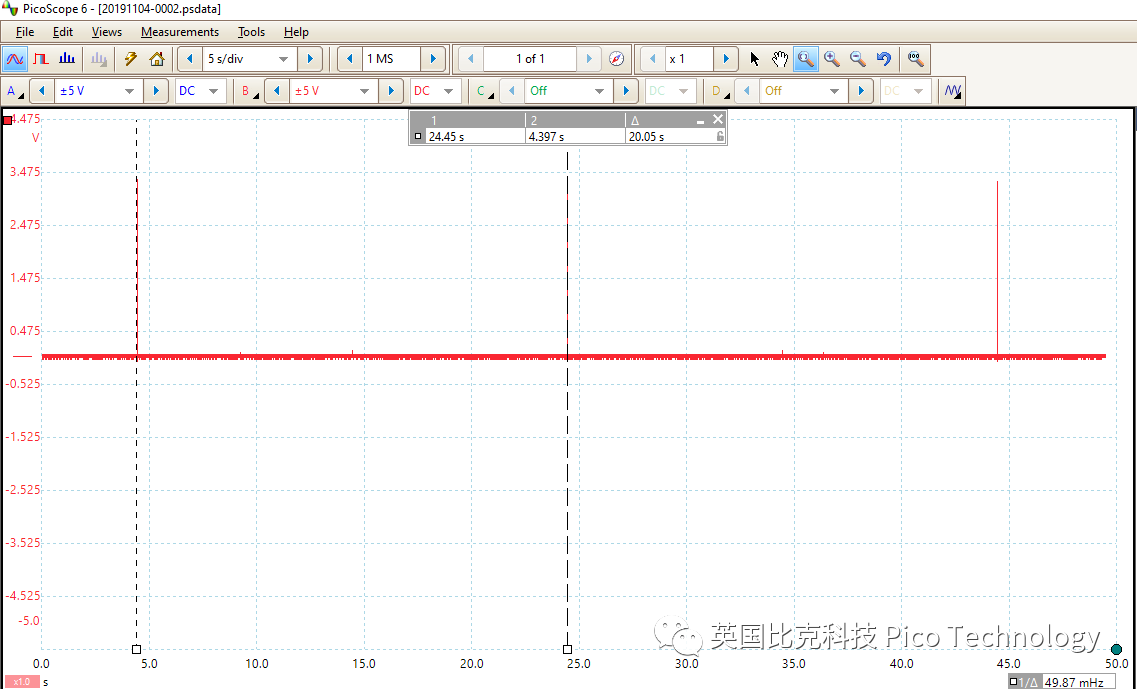Select the Scope view icon
Viewport: 1137px width, 689px height.
click(x=14, y=59)
